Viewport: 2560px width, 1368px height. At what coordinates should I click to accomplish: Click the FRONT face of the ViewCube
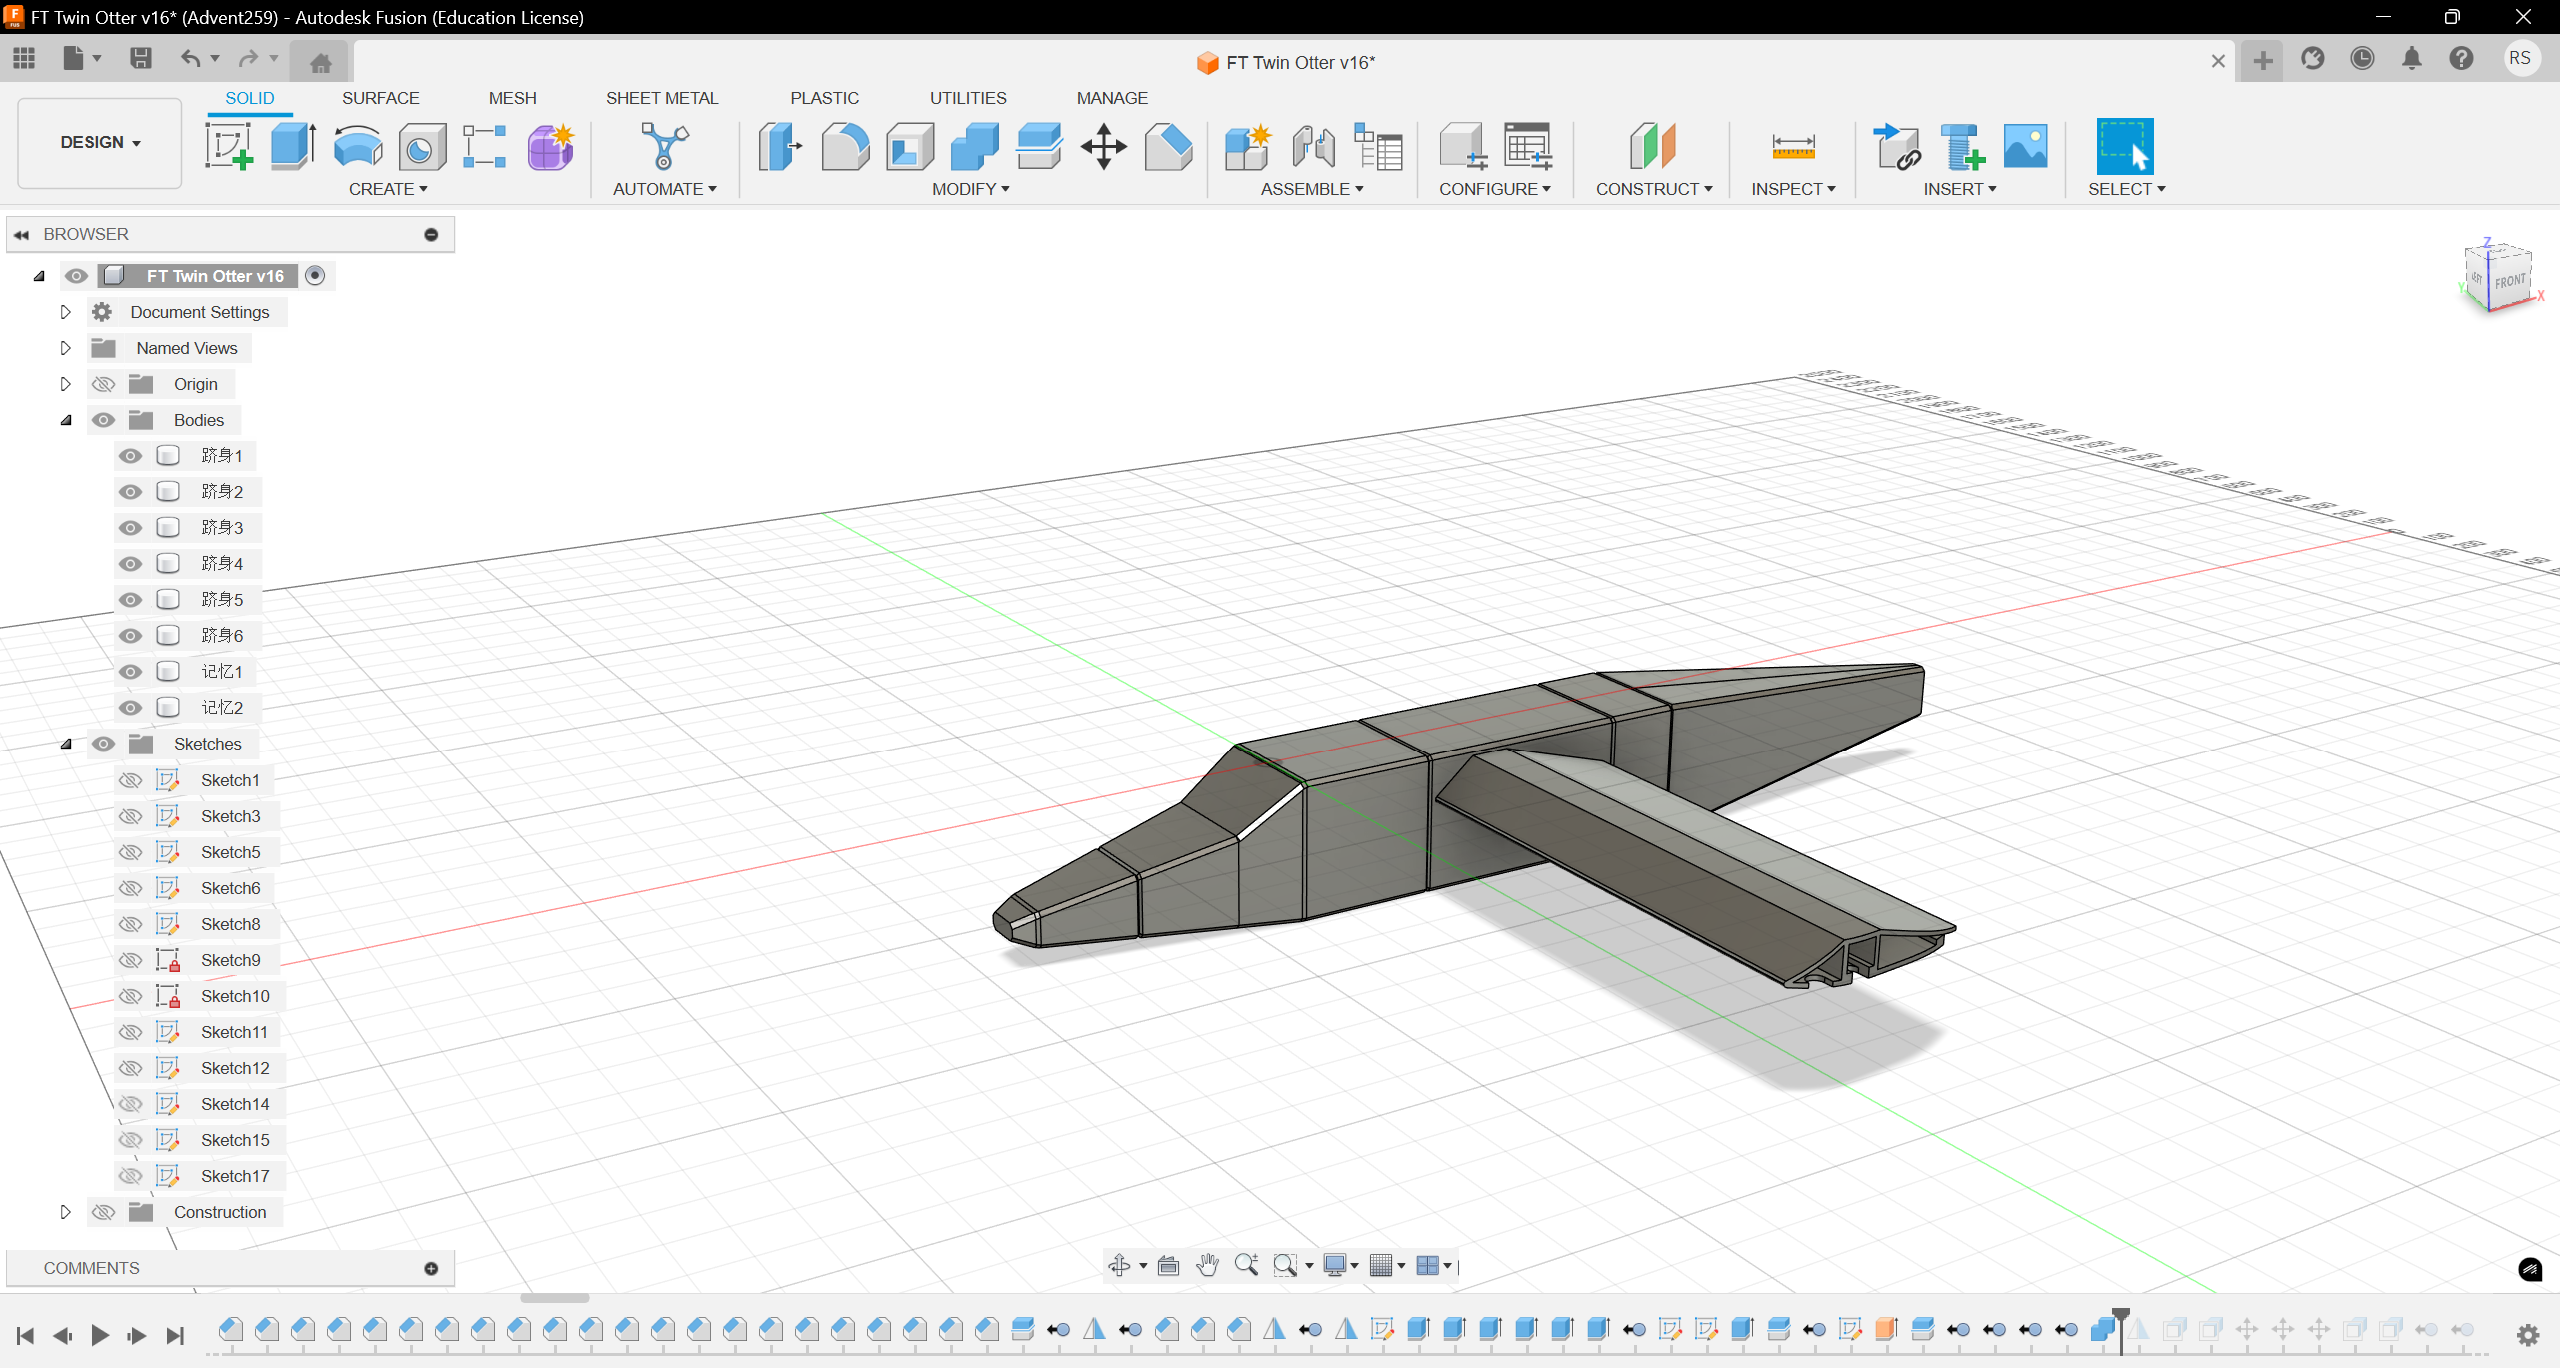point(2509,281)
